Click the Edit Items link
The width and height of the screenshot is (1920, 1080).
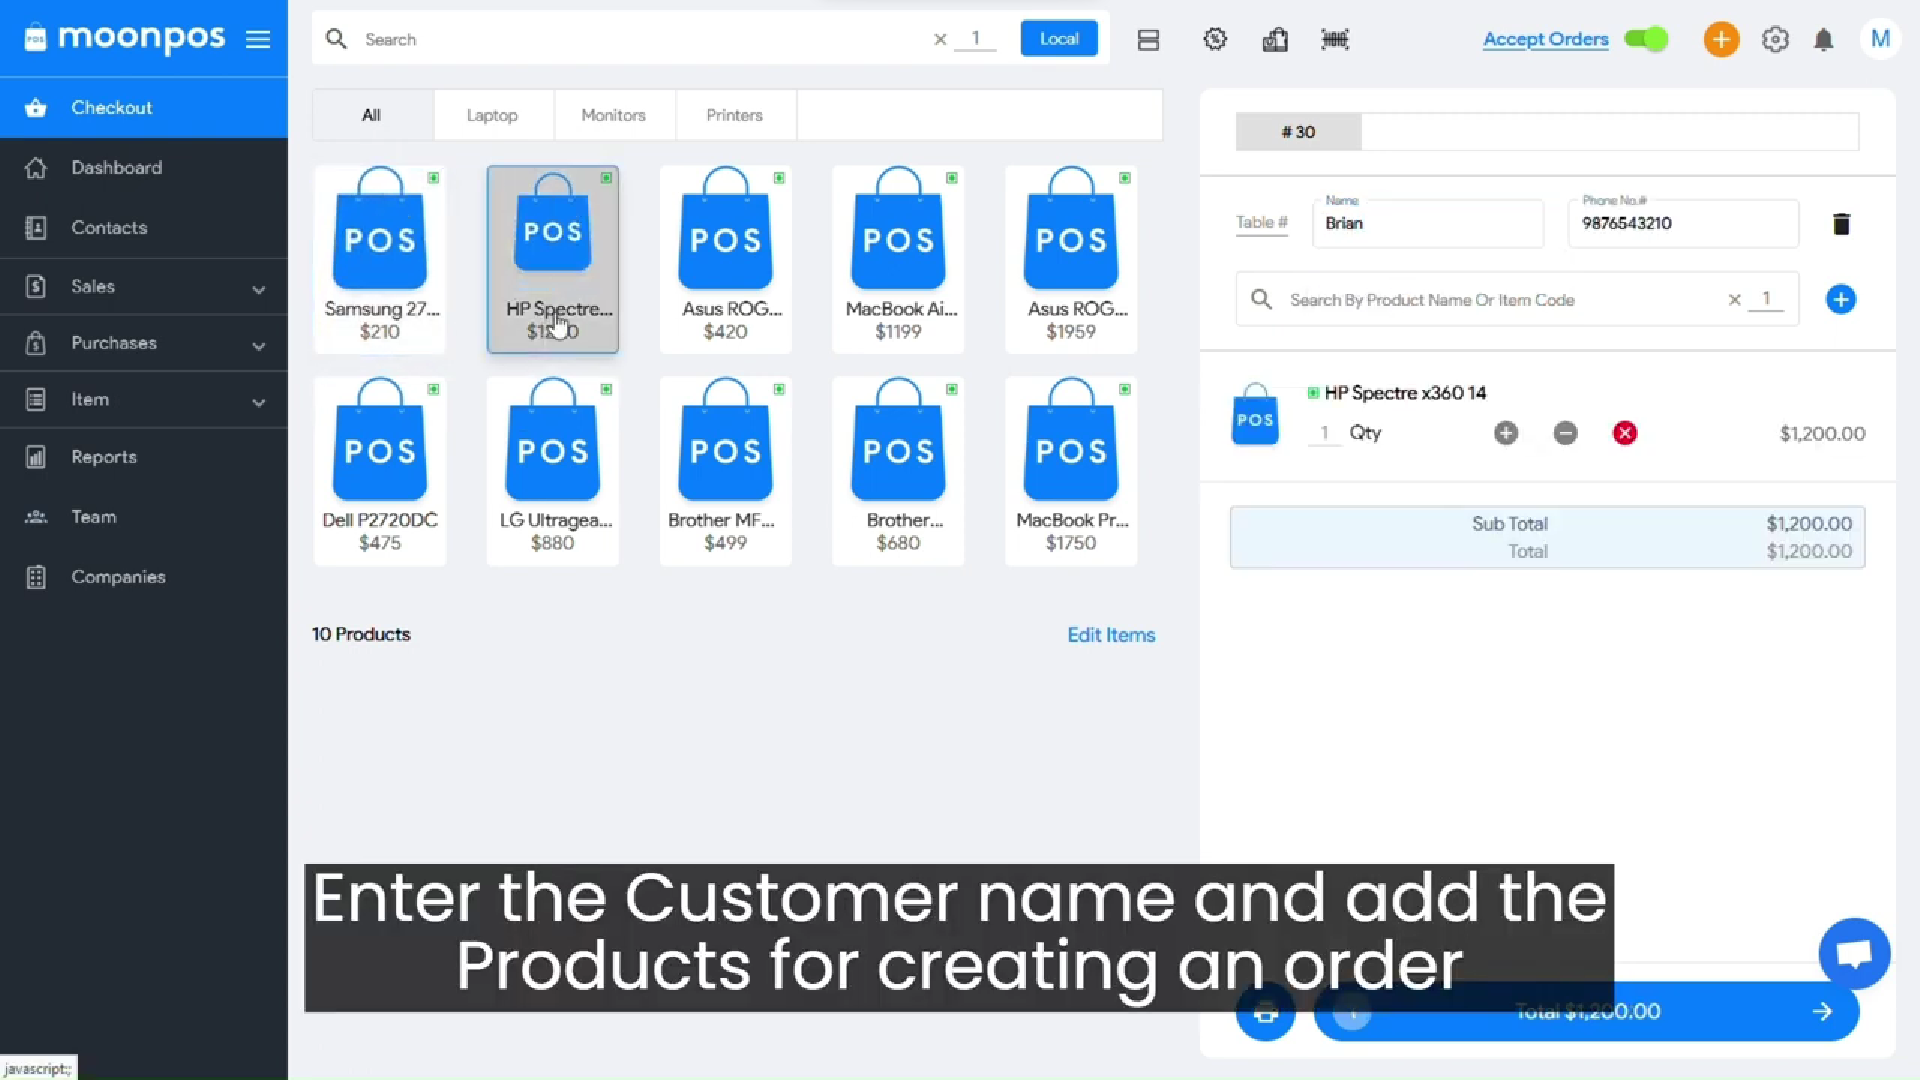coord(1111,635)
